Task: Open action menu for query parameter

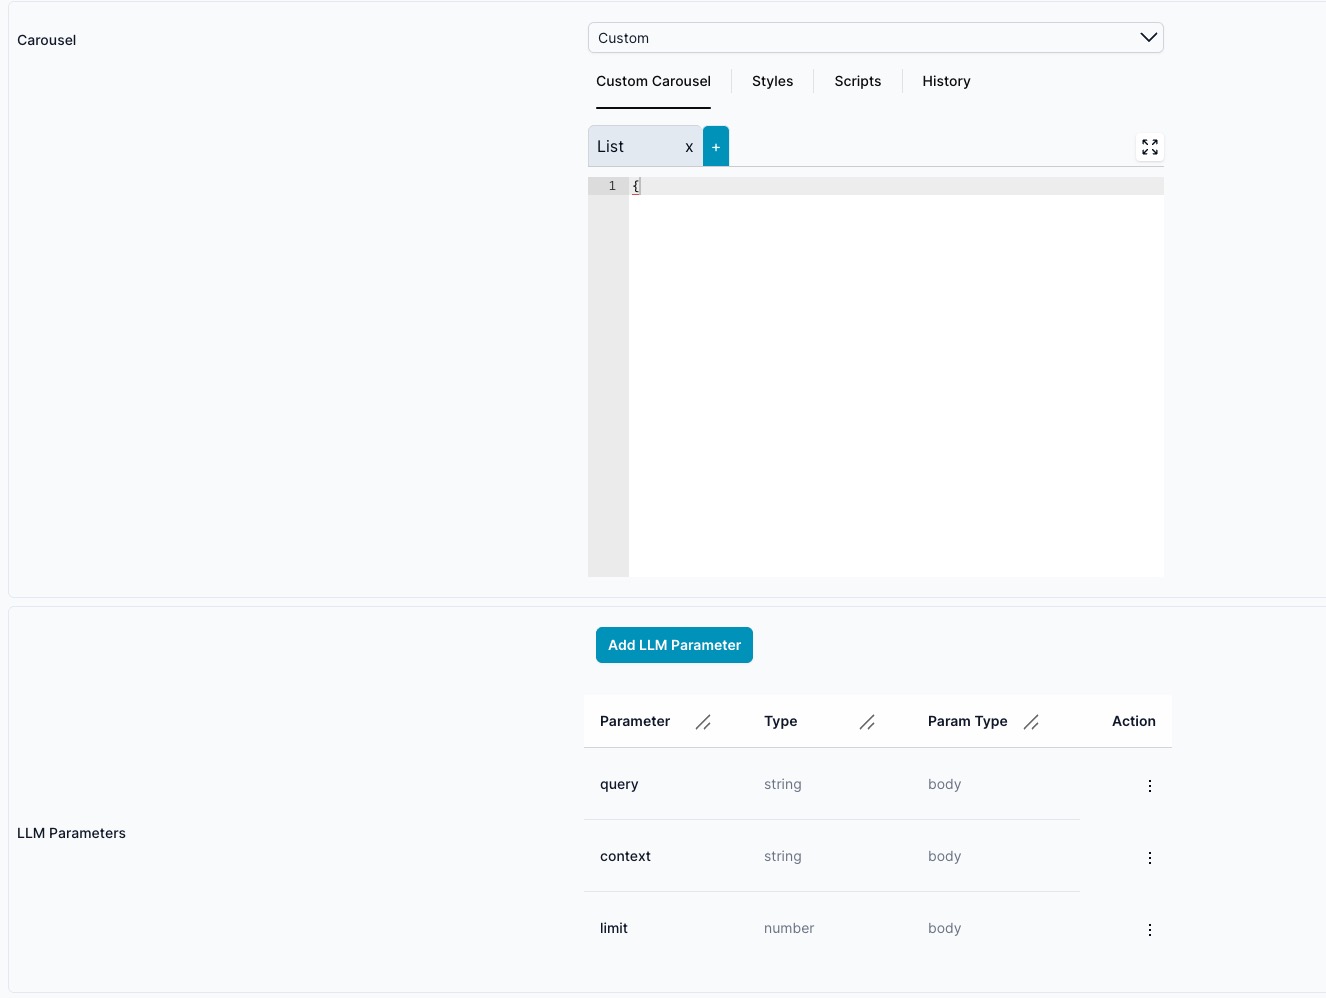Action: coord(1150,786)
